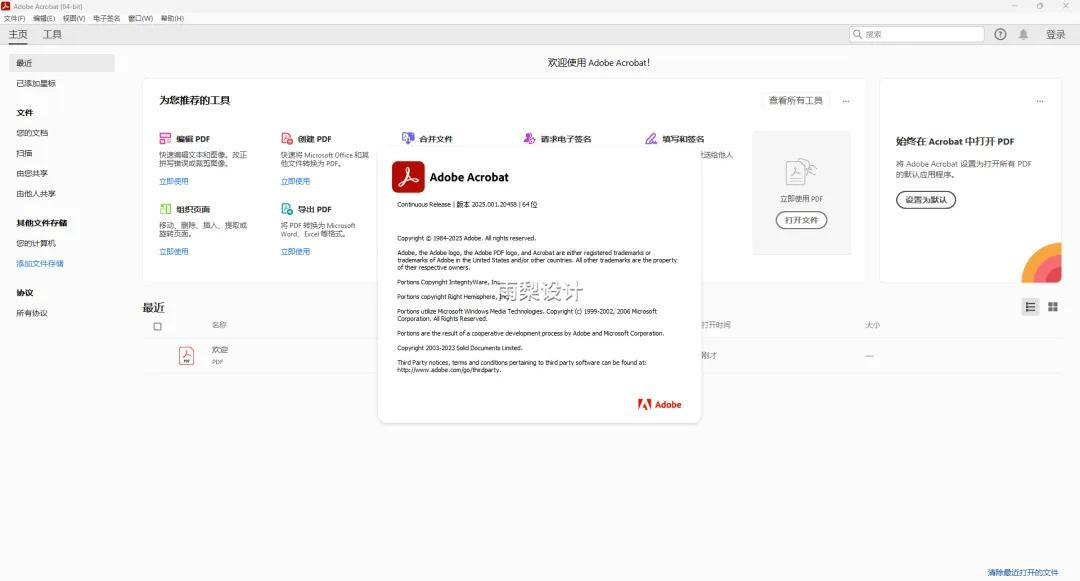Click the 打开文件 button
1080x581 pixels.
801,220
